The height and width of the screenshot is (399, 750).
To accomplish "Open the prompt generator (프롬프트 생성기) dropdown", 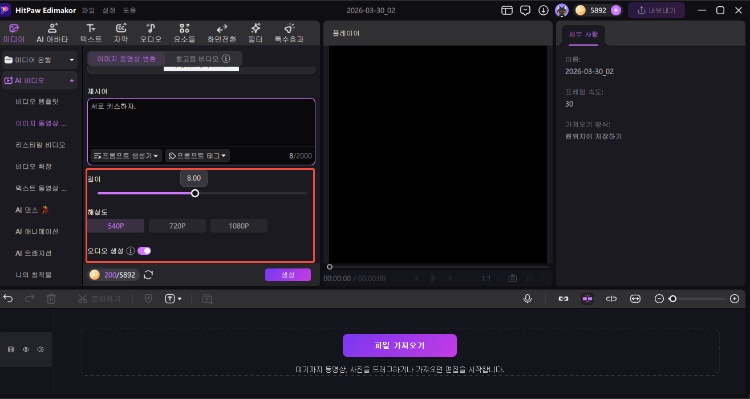I will click(126, 155).
